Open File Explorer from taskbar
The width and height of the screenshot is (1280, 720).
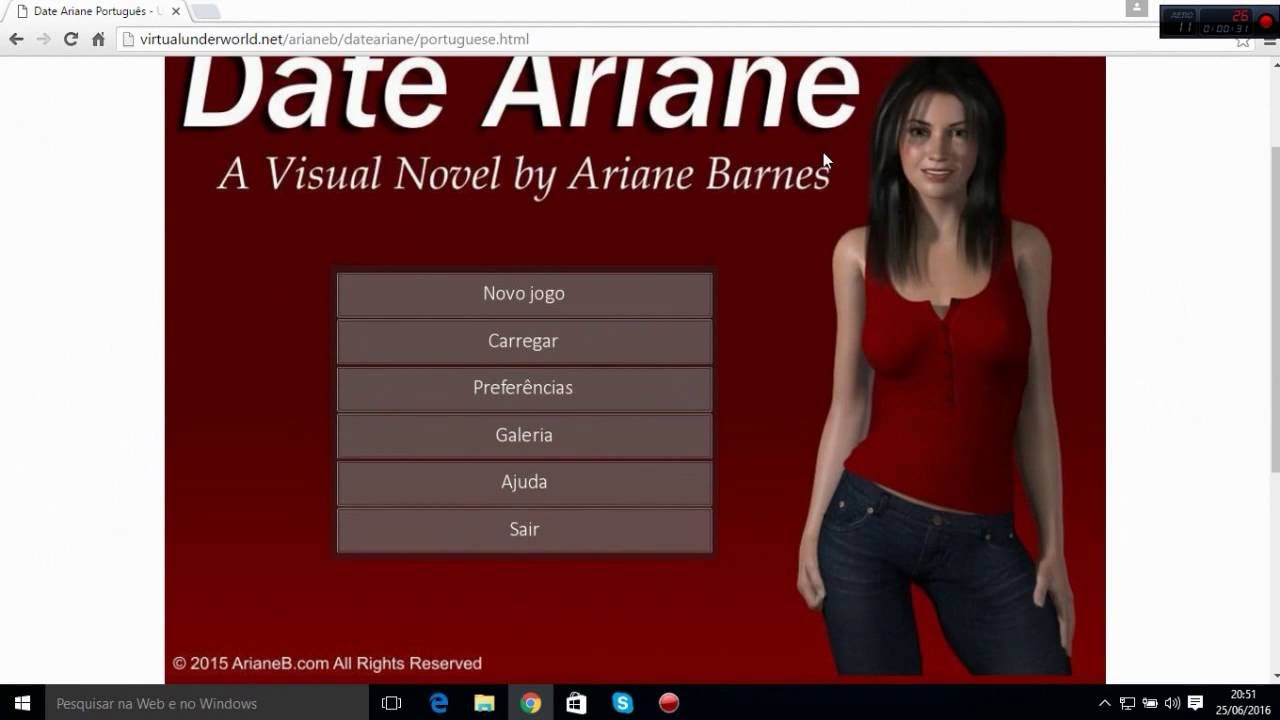484,703
